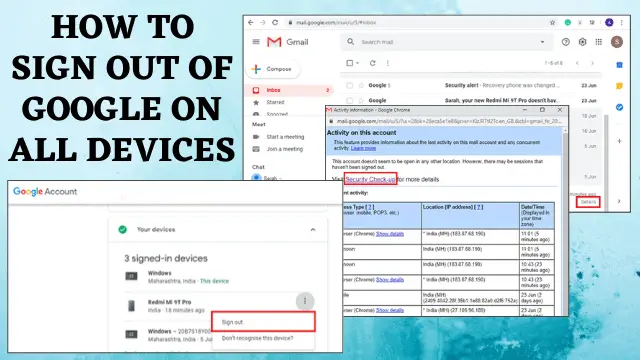
Task: Click the Security Check-up link
Action: click(x=370, y=179)
